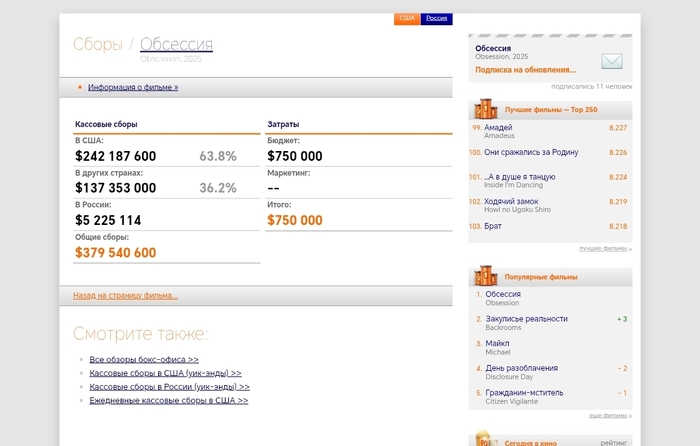The image size is (700, 446).
Task: Click Подписка на обновления link
Action: (525, 70)
